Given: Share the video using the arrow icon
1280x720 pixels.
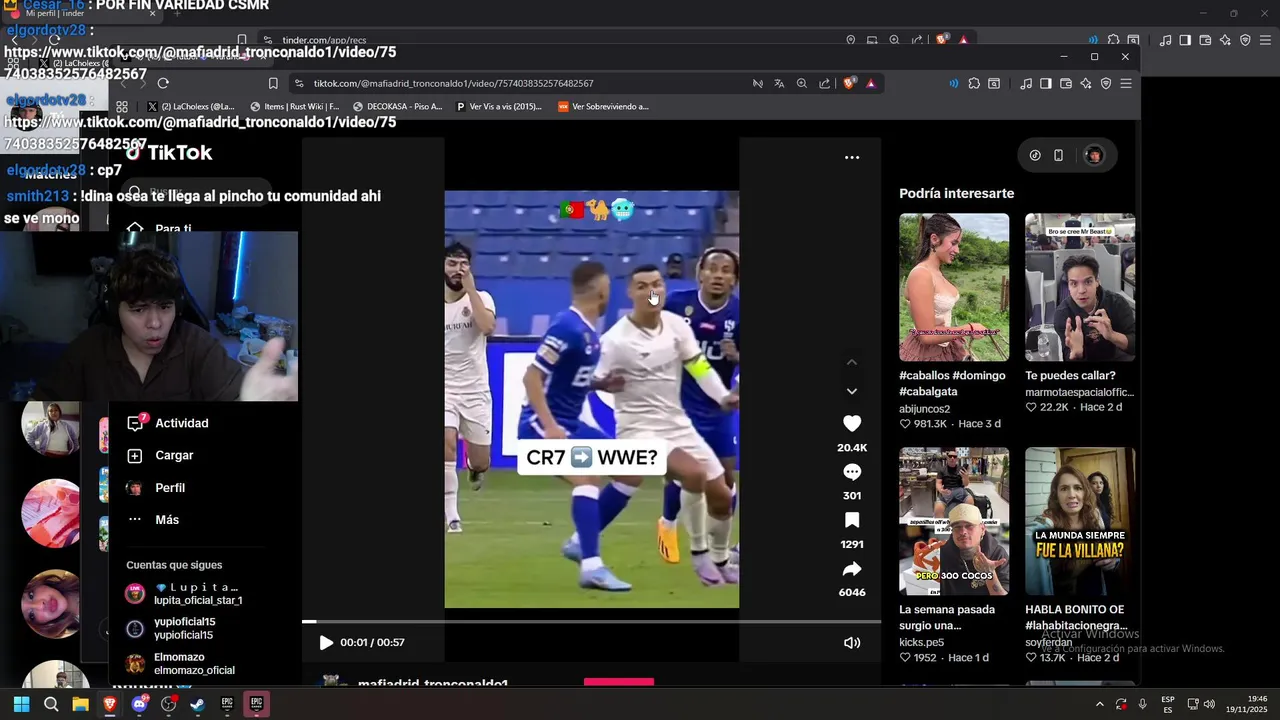Looking at the screenshot, I should (x=851, y=569).
